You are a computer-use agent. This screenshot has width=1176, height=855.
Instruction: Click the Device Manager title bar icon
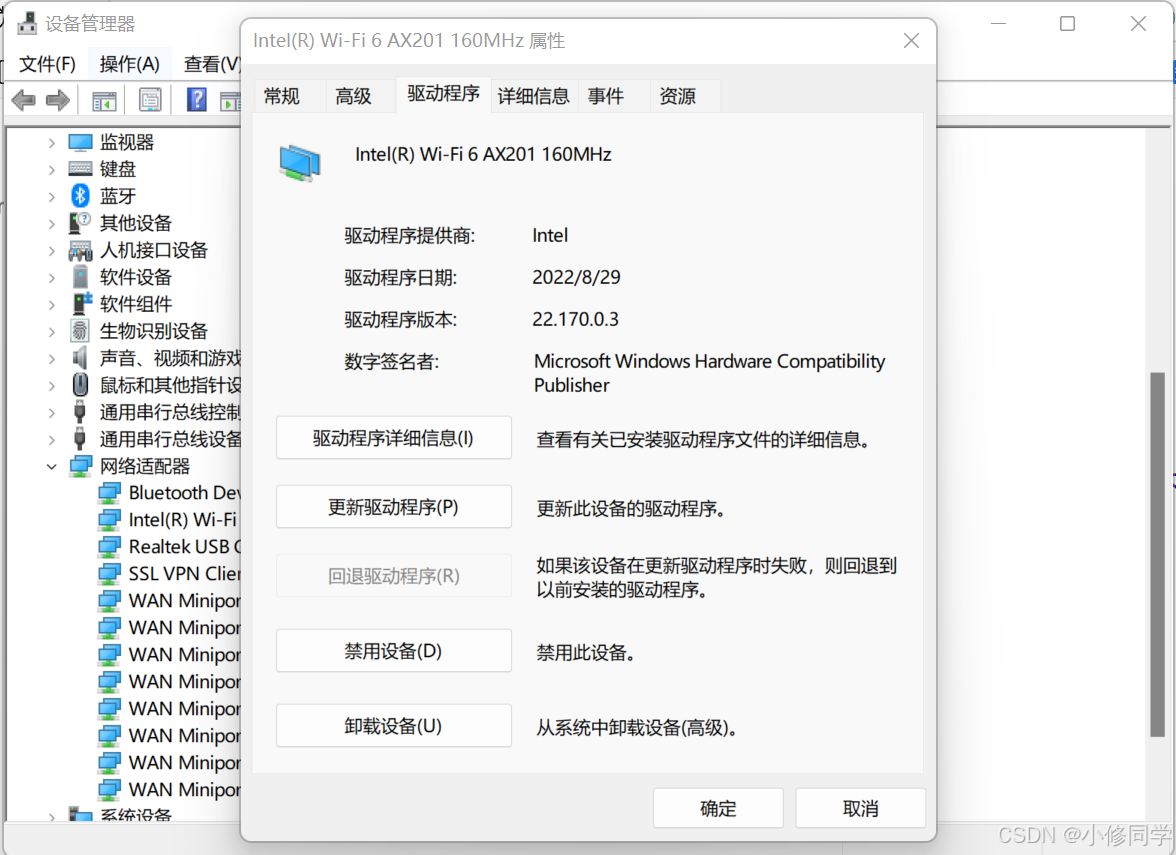coord(27,23)
